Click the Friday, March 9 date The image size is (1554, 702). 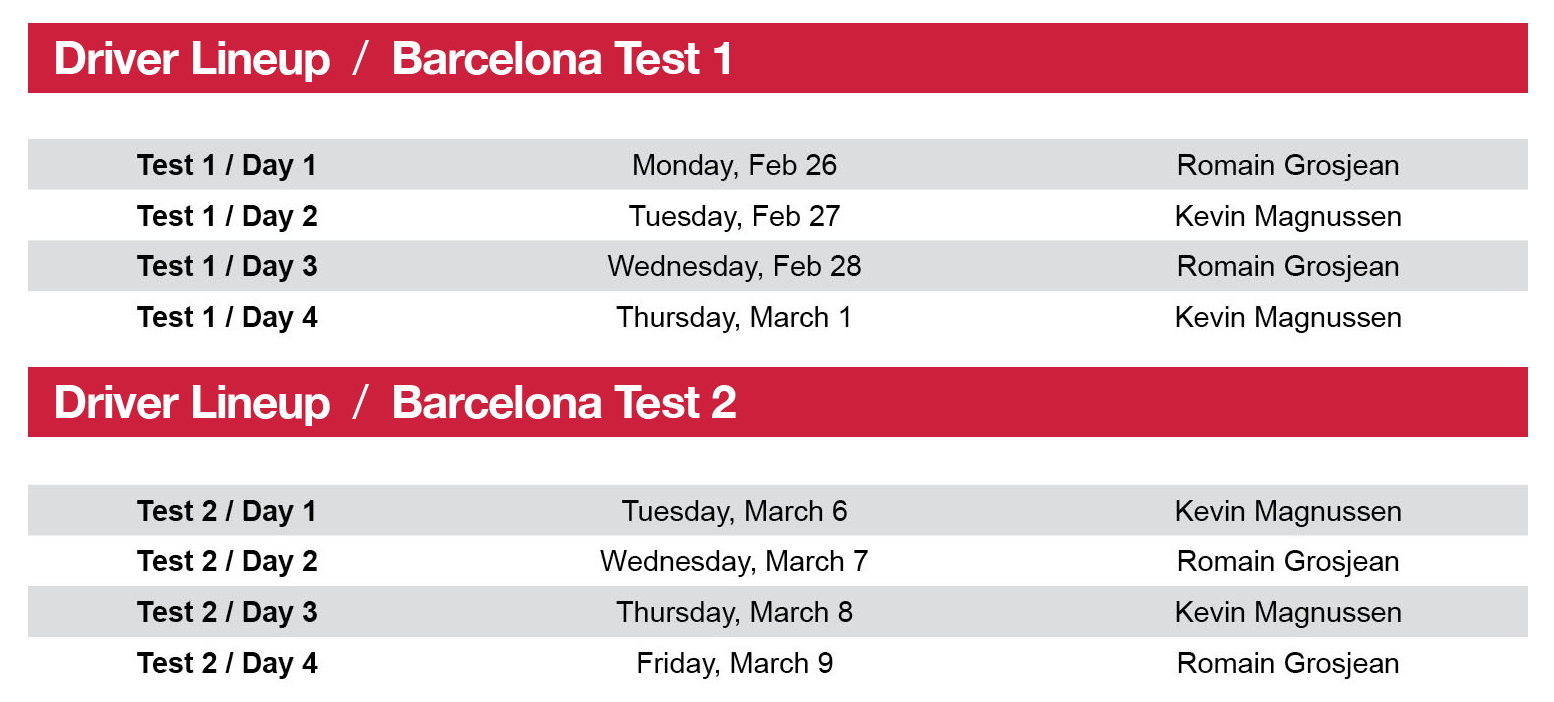click(734, 663)
